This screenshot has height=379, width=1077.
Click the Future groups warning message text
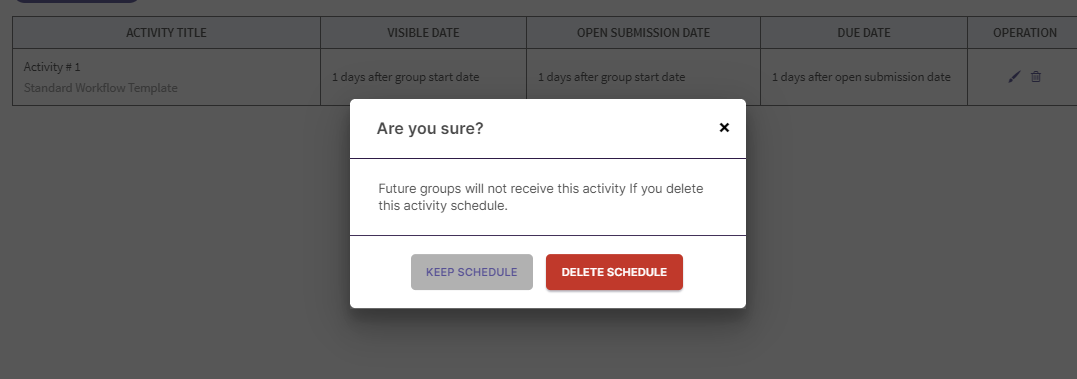[541, 197]
